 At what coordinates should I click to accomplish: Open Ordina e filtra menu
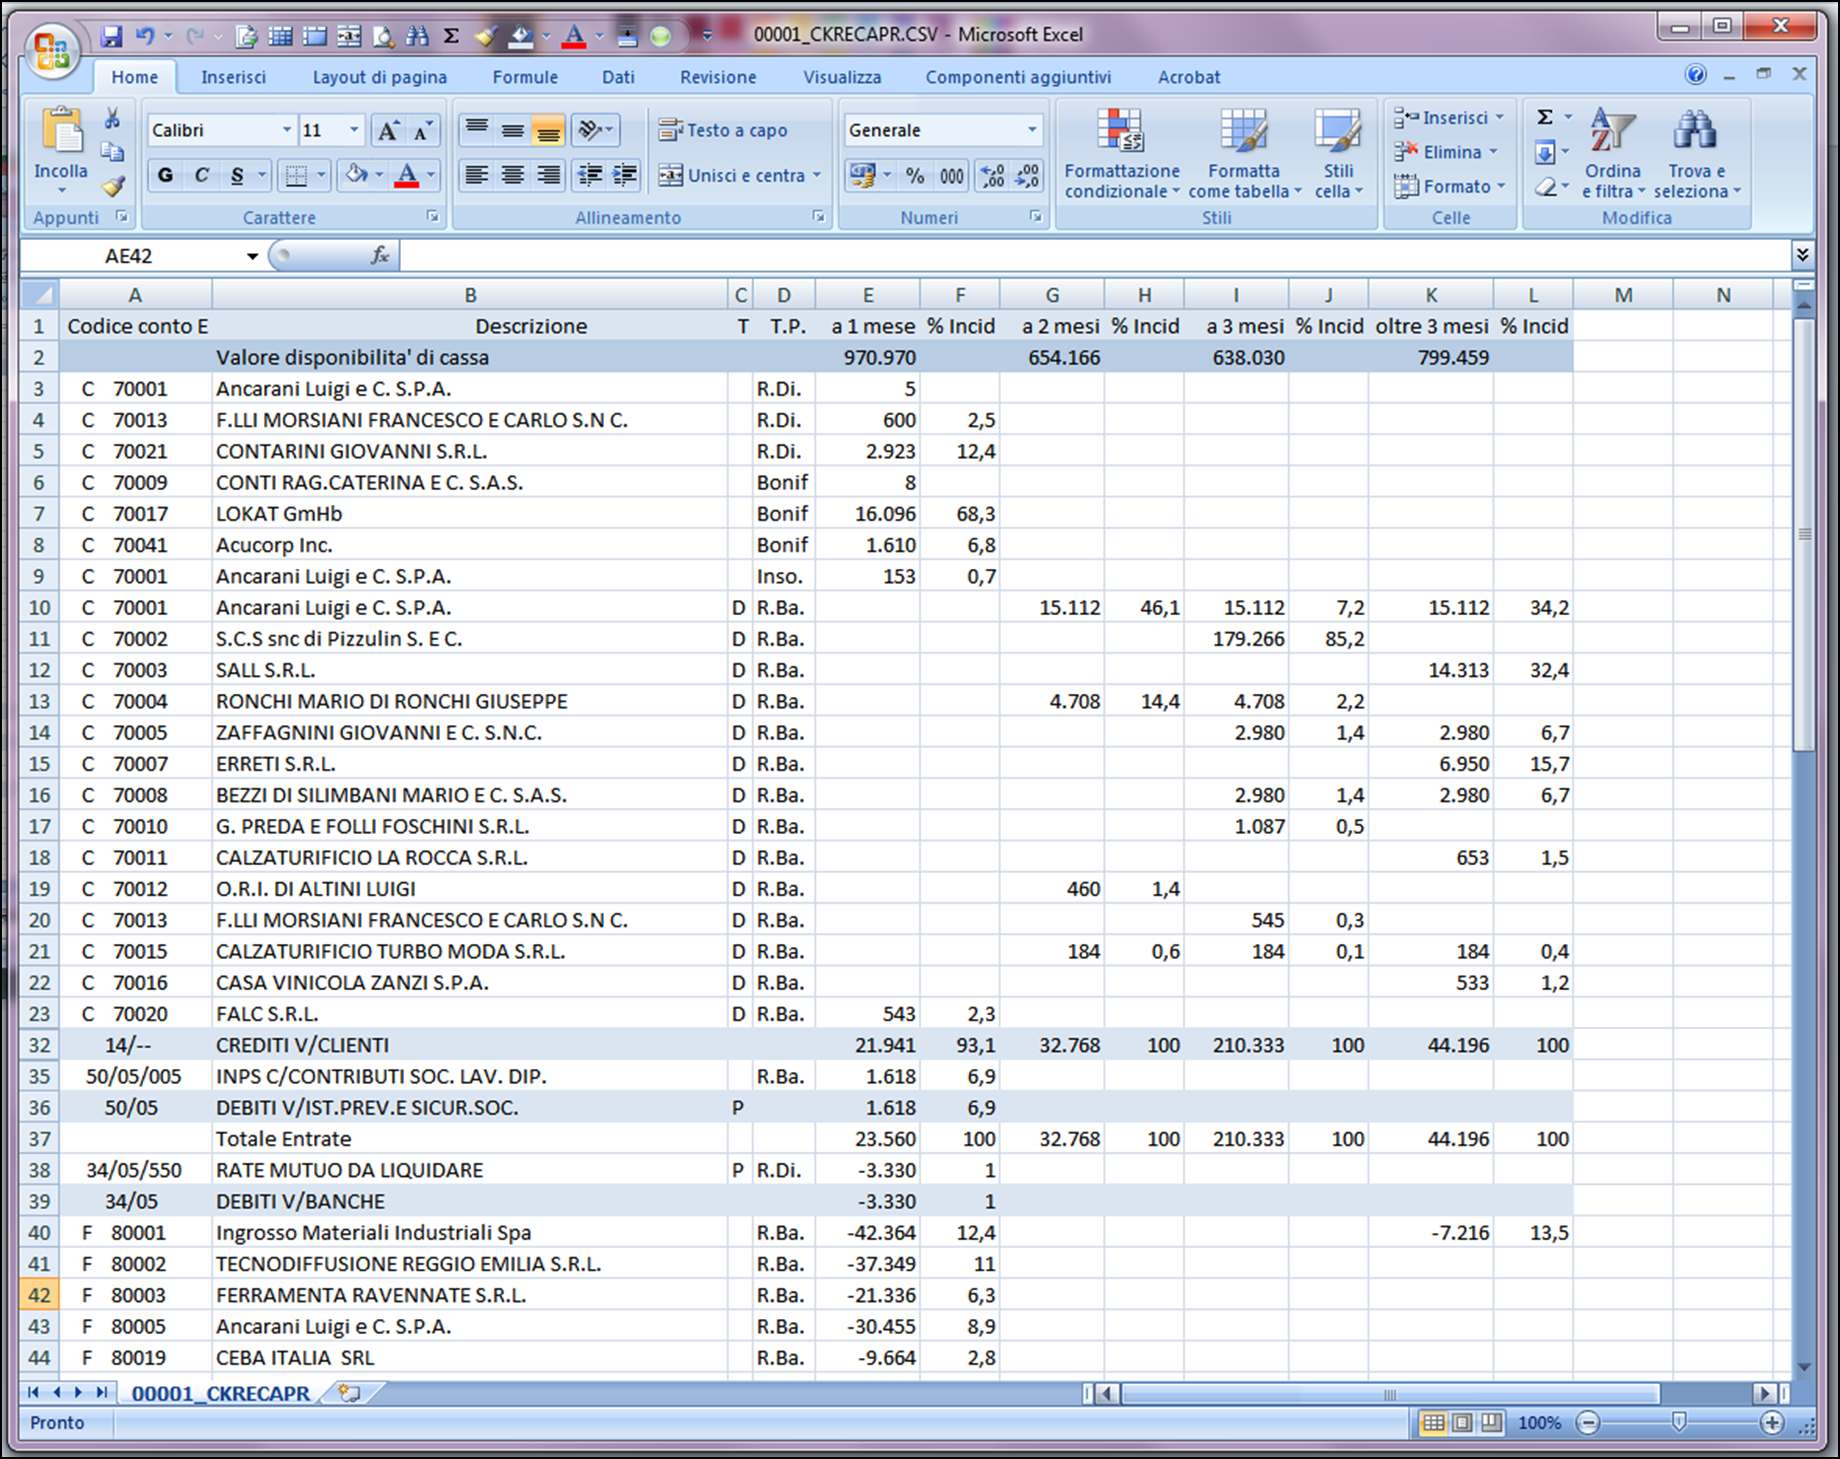(1612, 153)
